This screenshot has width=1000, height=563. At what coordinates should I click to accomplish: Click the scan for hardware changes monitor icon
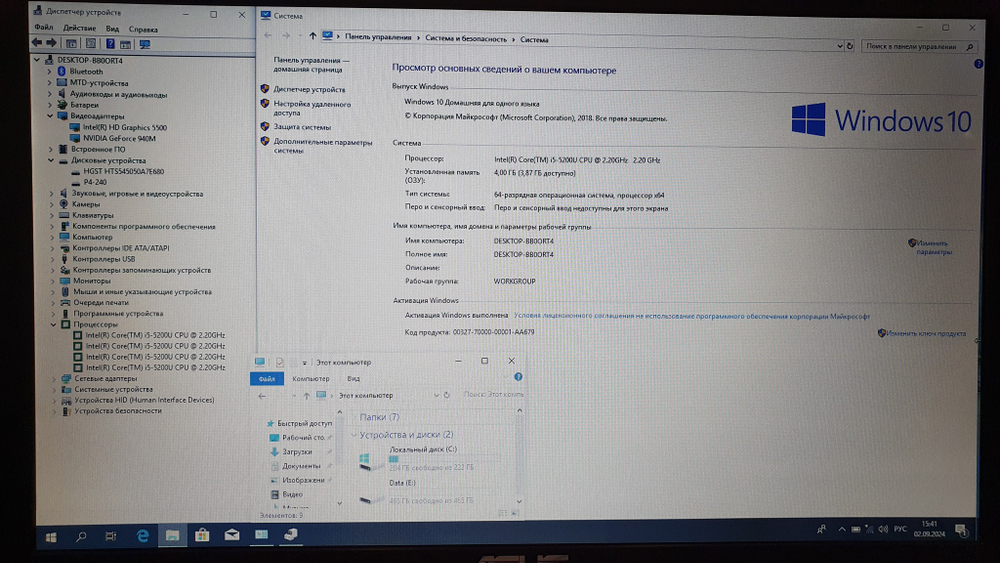pyautogui.click(x=145, y=44)
